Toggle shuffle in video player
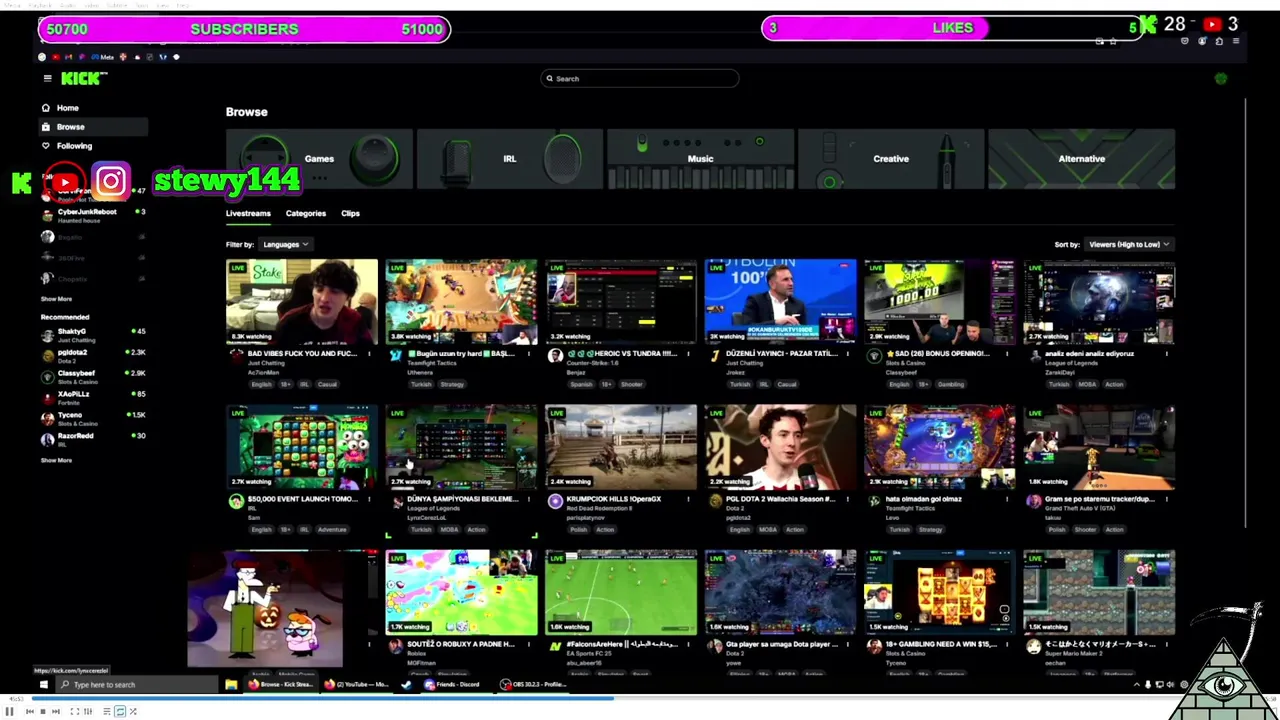This screenshot has width=1280, height=720. pos(133,711)
